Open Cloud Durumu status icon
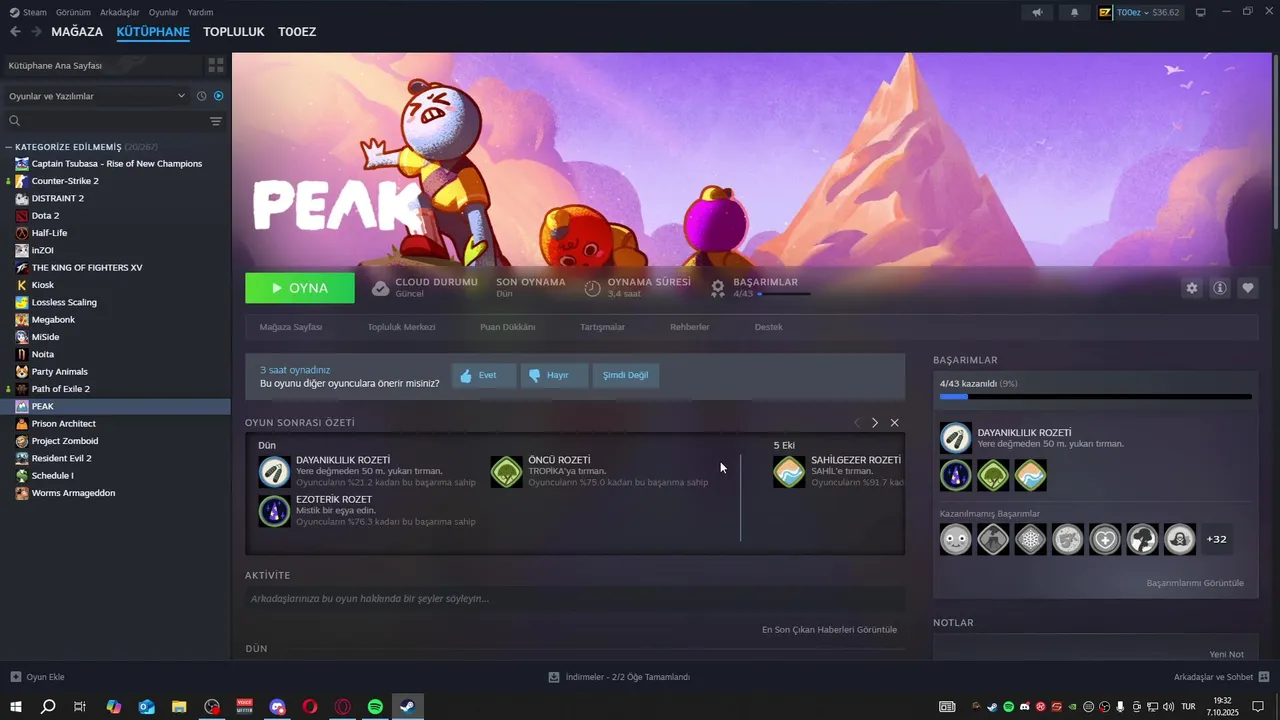1280x720 pixels. click(x=380, y=288)
